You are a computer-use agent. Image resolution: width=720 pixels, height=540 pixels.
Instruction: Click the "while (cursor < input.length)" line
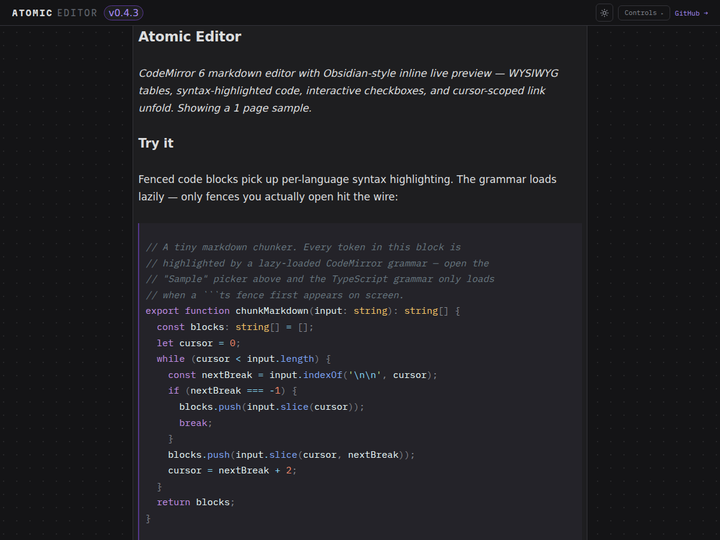point(243,359)
